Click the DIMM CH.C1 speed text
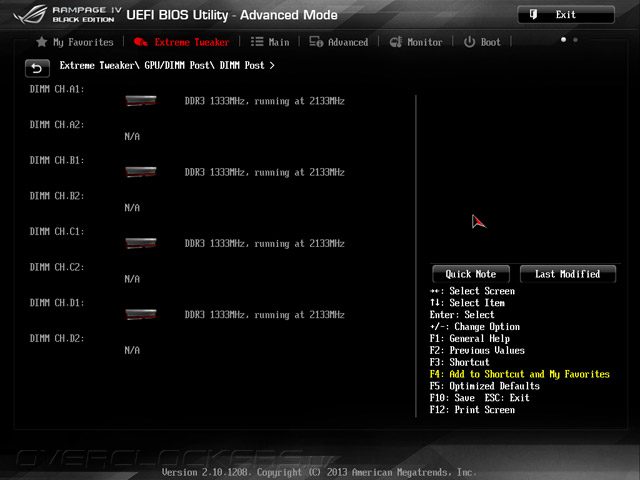640x480 pixels. pos(264,243)
